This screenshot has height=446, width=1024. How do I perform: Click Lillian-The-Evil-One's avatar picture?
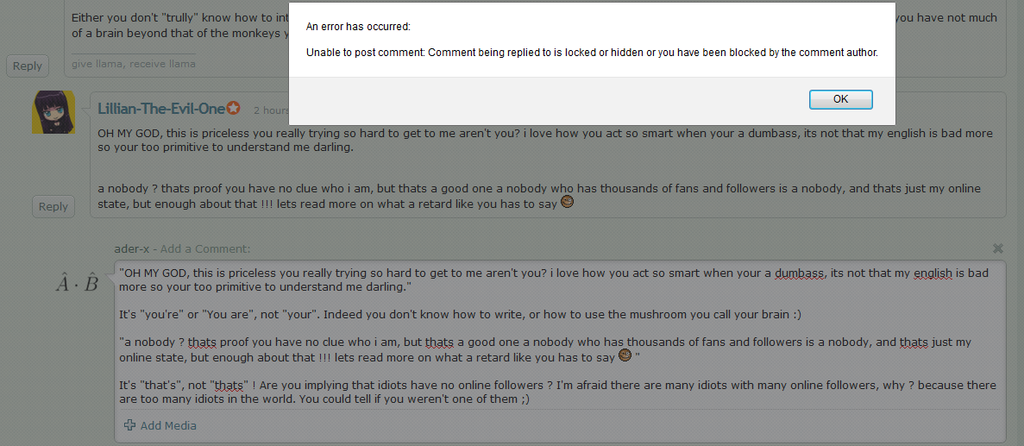[54, 112]
